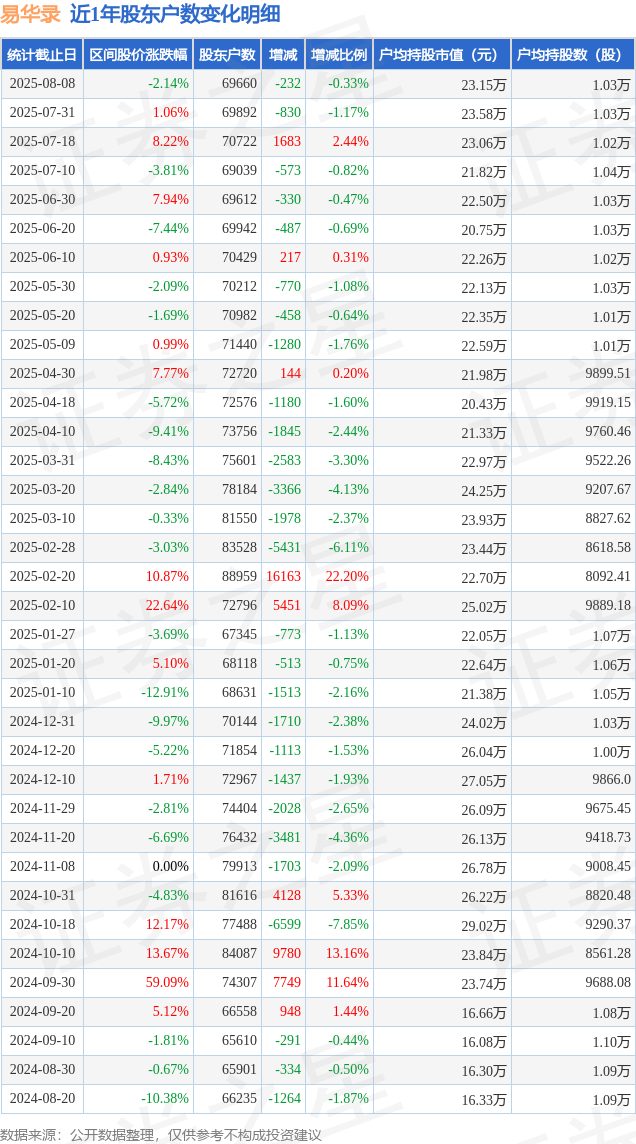Click the 近1年股东户数变化明细 heading
The width and height of the screenshot is (636, 1144).
[x=175, y=15]
